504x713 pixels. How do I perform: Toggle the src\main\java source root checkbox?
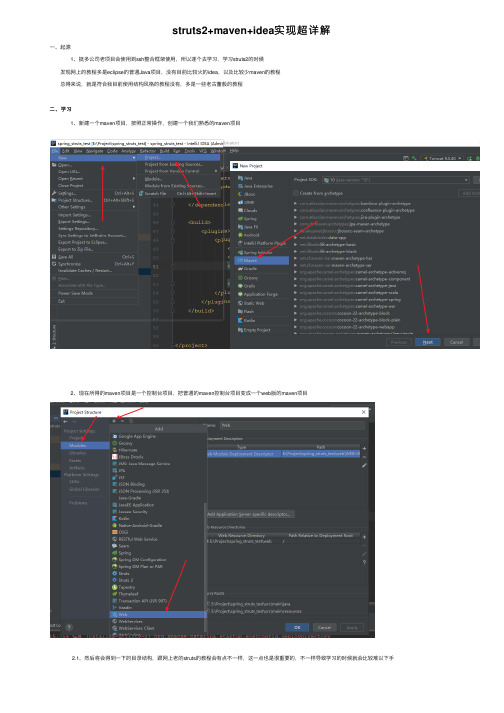pyautogui.click(x=208, y=604)
